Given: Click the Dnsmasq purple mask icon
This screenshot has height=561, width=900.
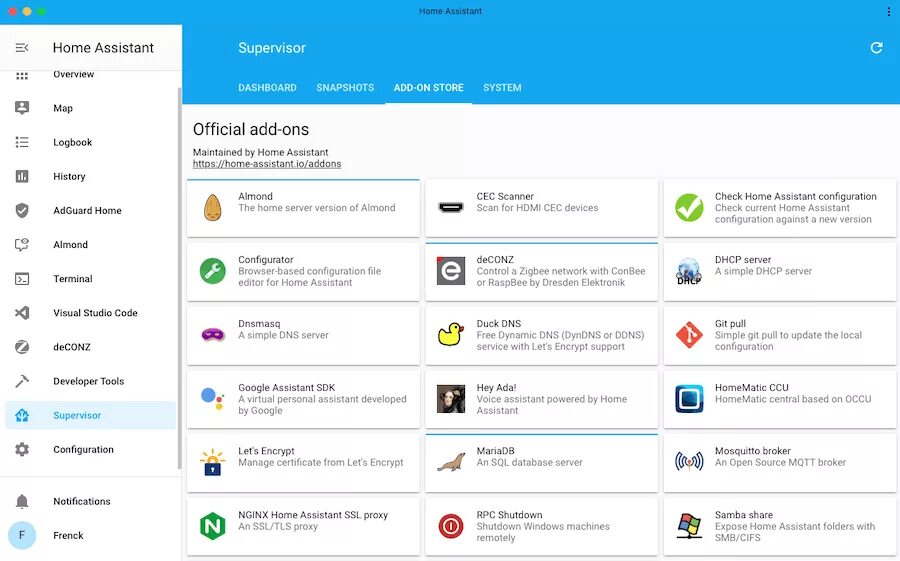Looking at the screenshot, I should point(213,334).
